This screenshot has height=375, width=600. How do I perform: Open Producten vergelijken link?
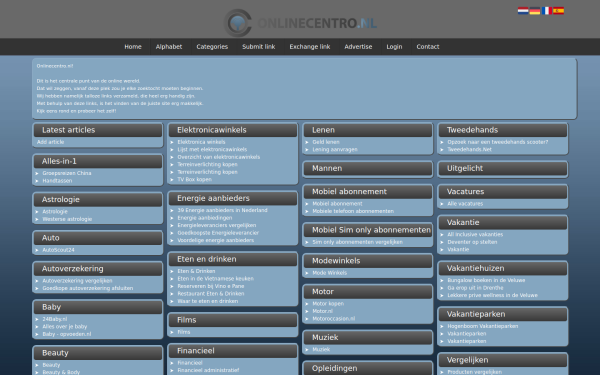474,372
